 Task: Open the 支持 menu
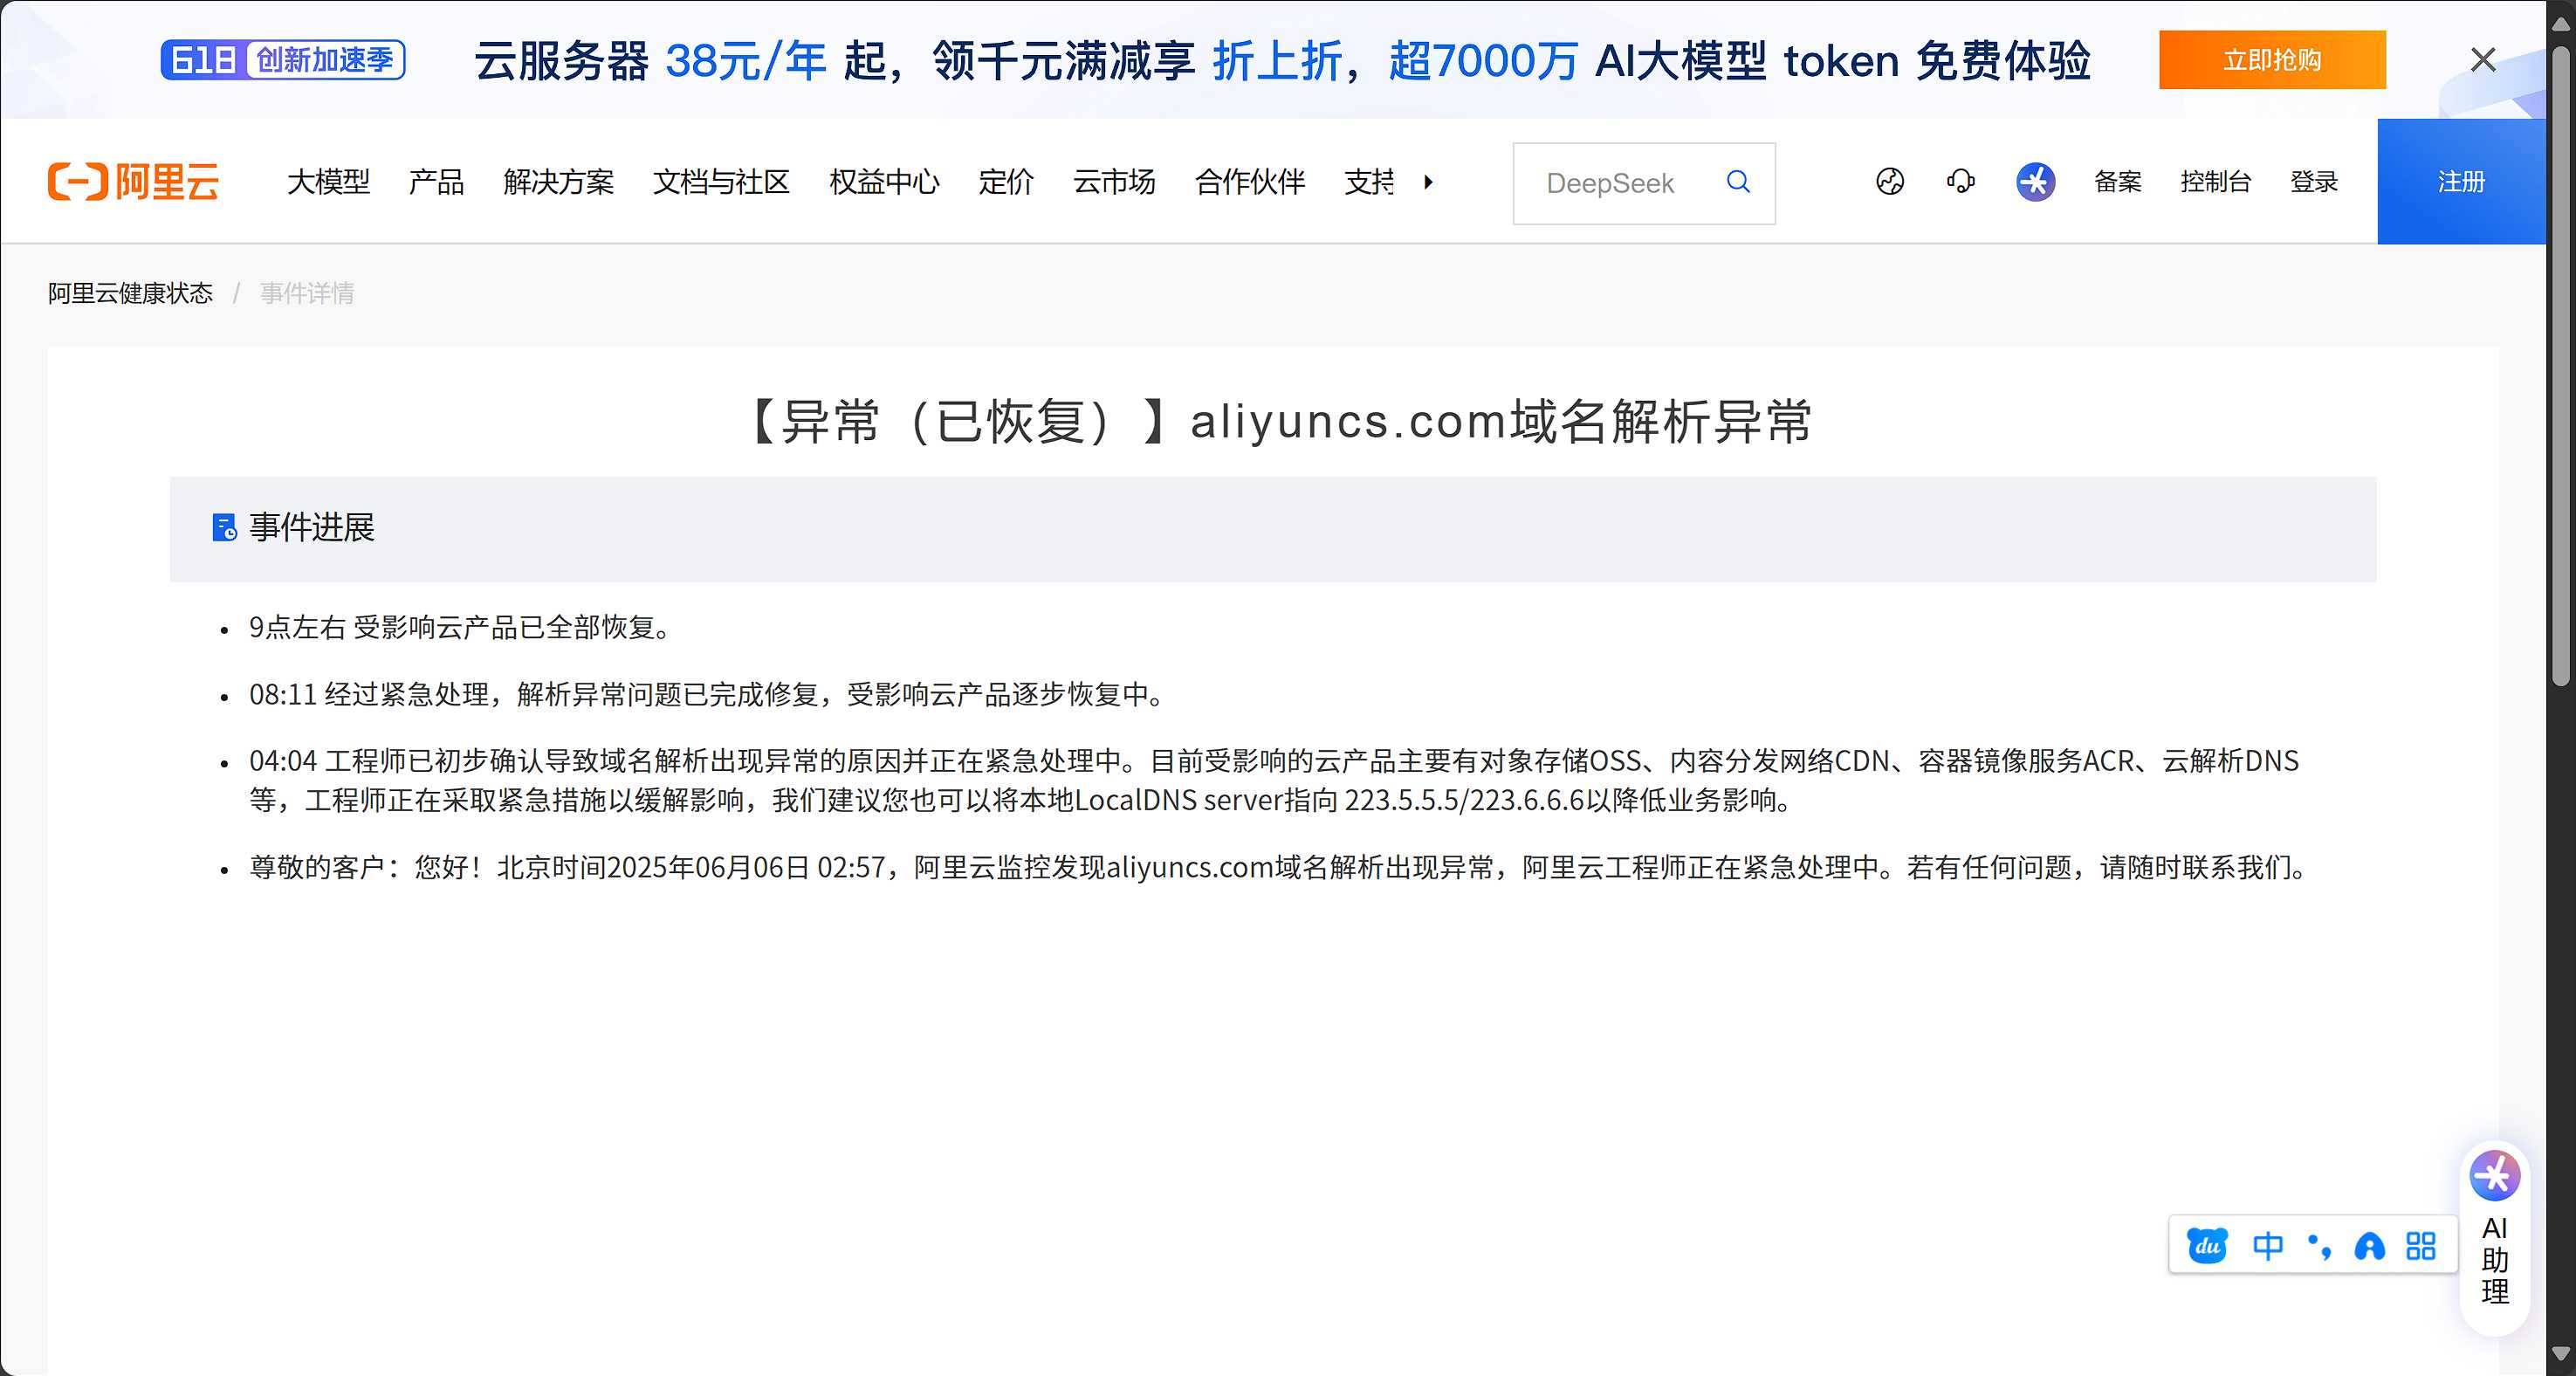point(1369,182)
